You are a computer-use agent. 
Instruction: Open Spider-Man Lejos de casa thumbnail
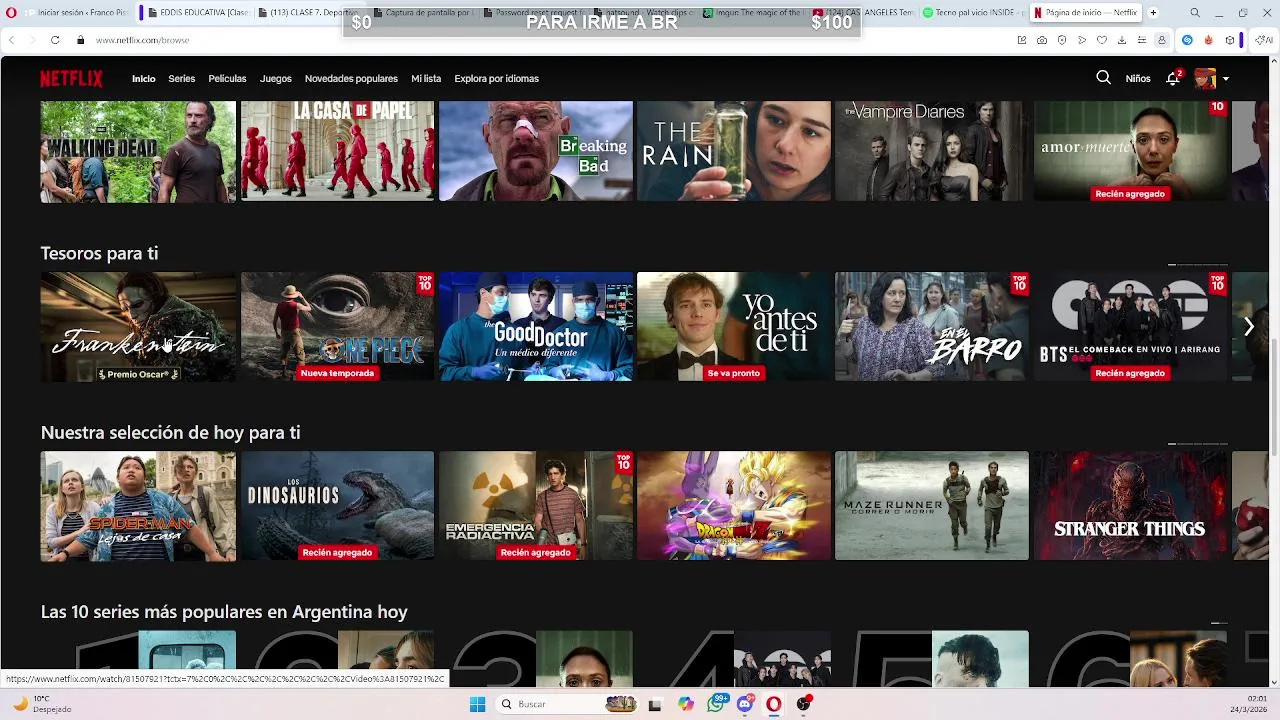pos(138,506)
